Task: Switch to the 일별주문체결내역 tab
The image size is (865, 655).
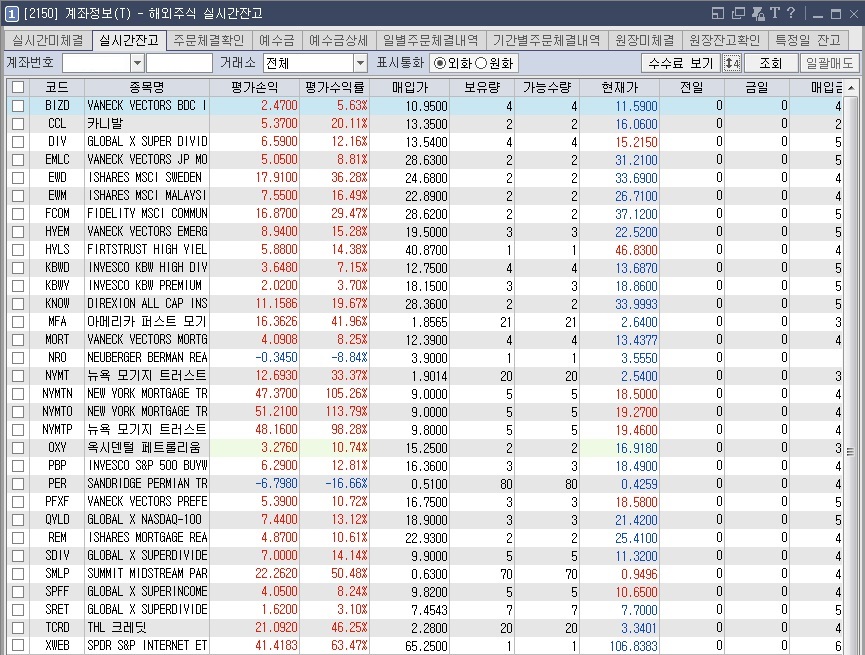Action: click(x=430, y=40)
